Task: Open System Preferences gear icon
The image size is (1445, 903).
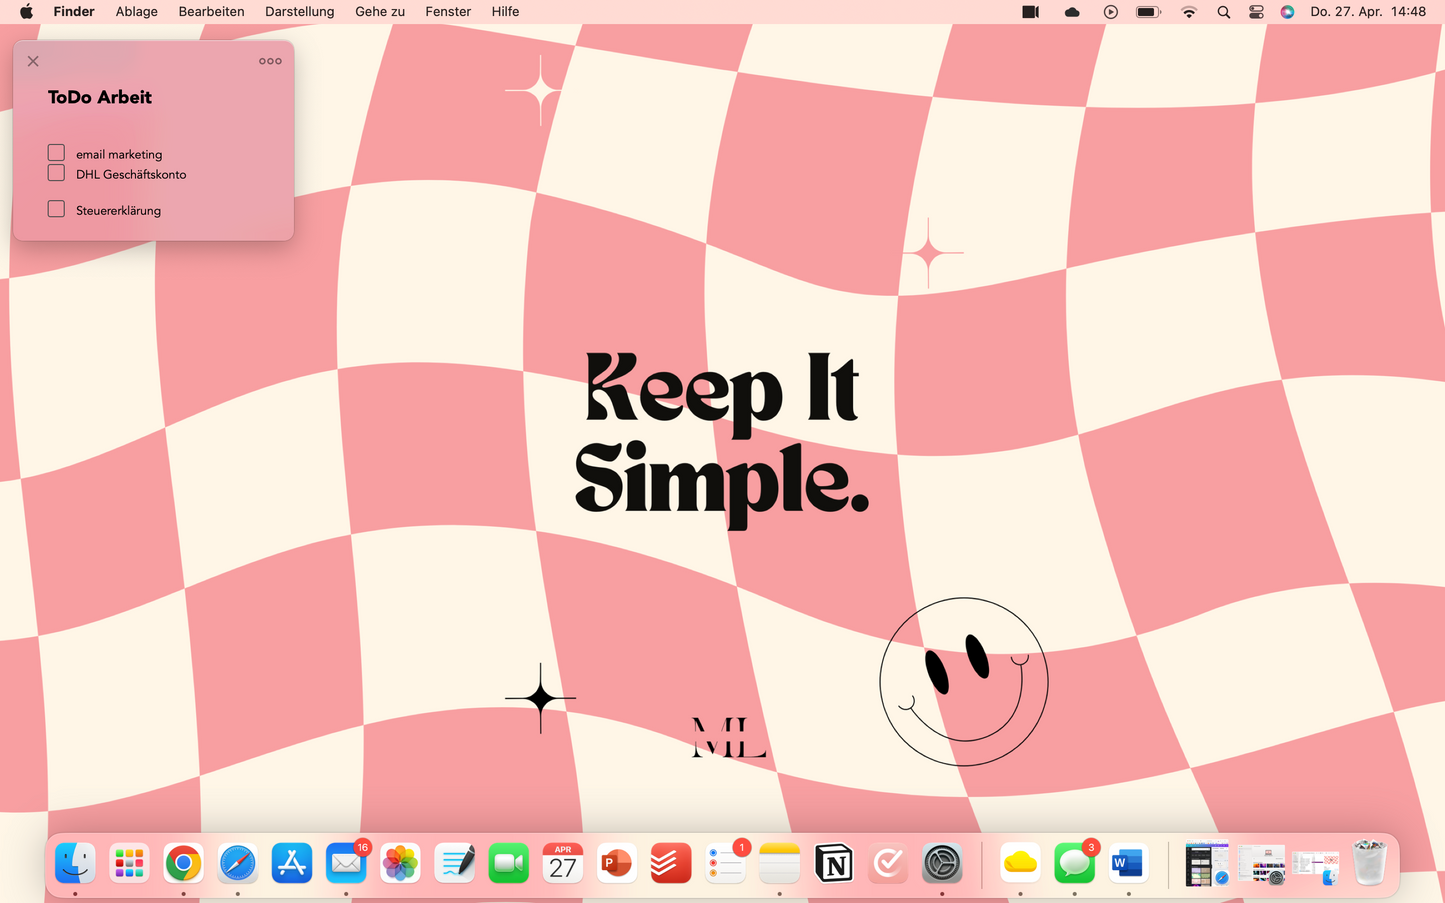Action: coord(942,863)
